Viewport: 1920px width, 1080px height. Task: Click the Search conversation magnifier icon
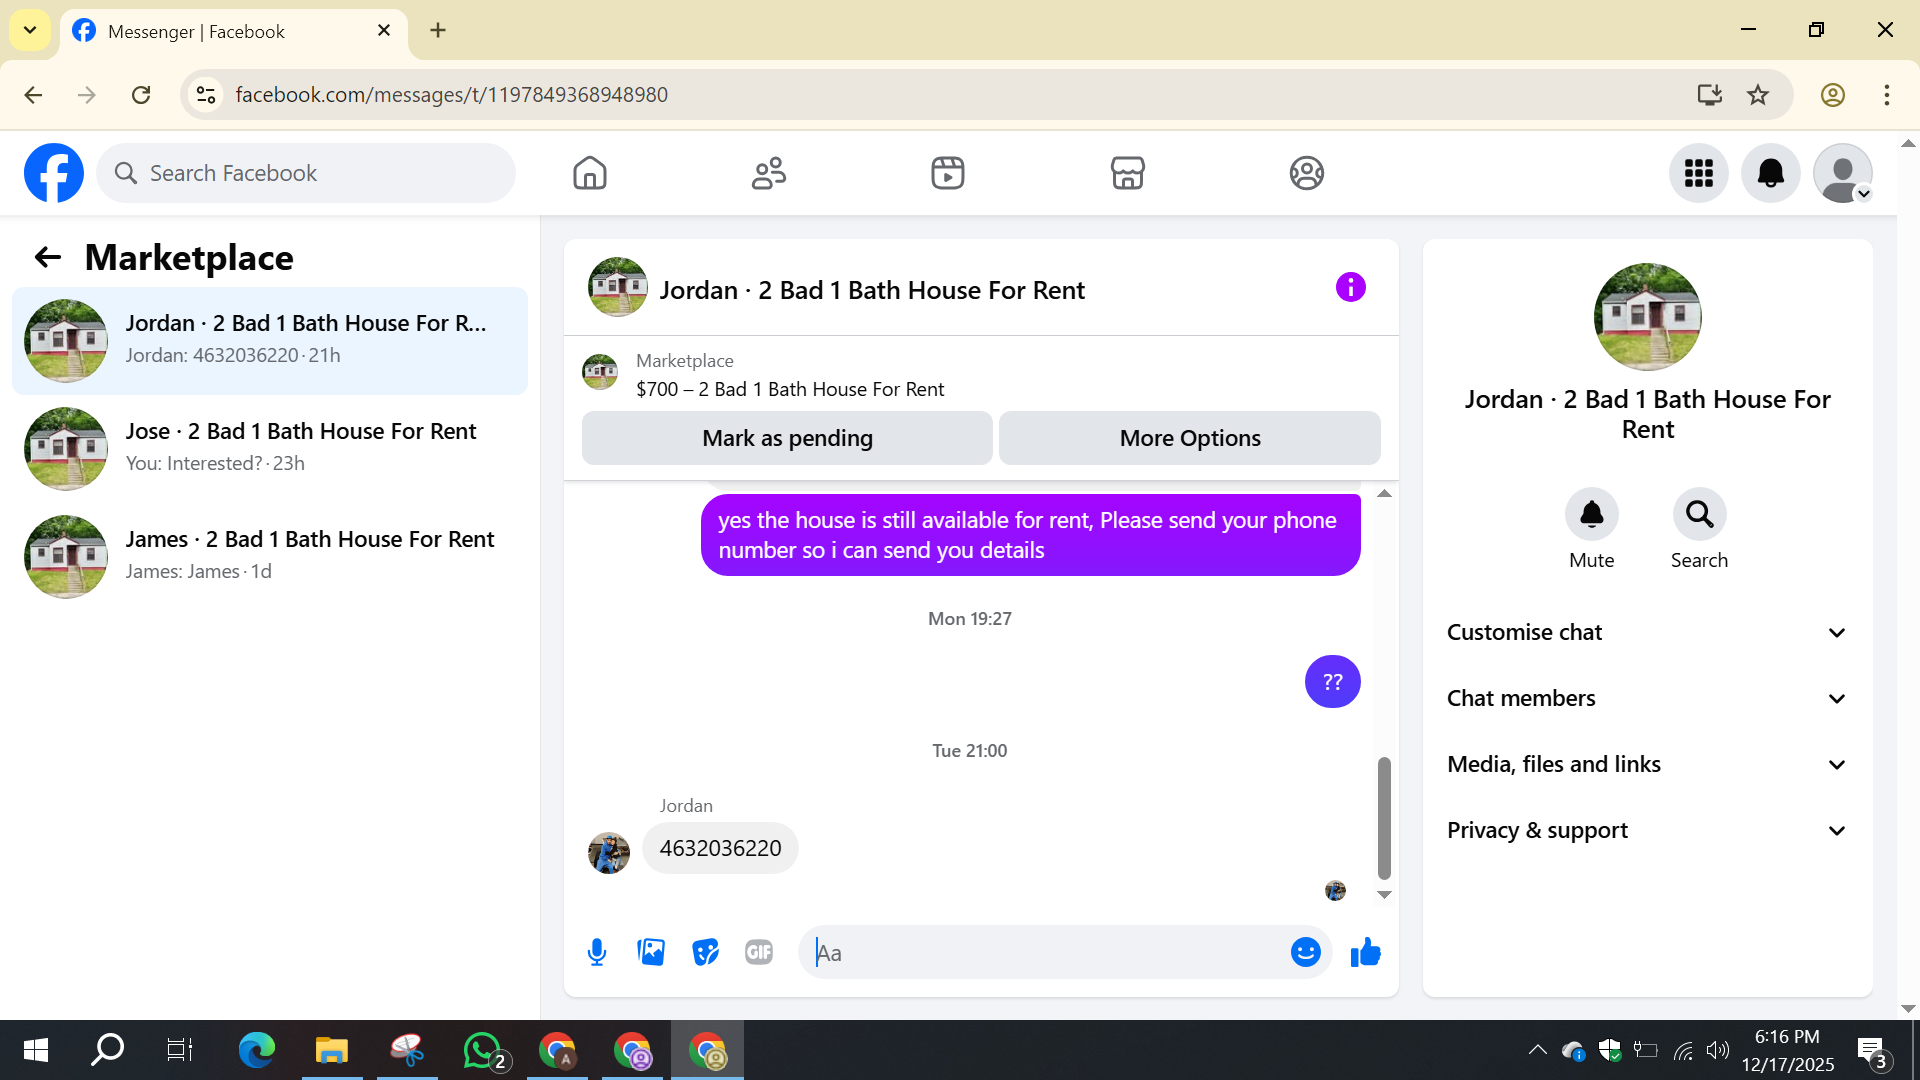pyautogui.click(x=1699, y=515)
